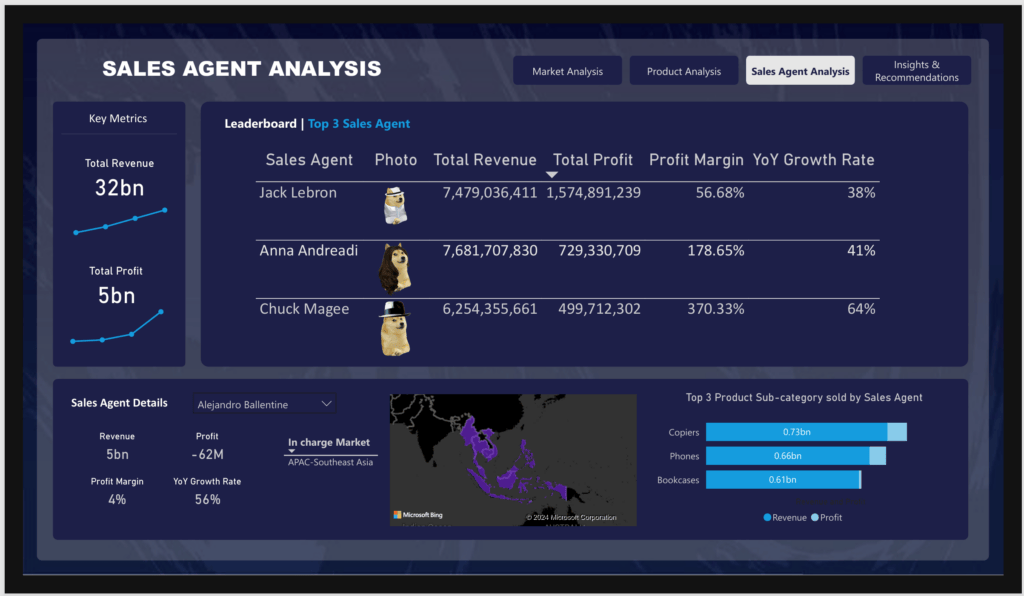
Task: Click Jack Lebron's dog photo
Action: (x=395, y=206)
